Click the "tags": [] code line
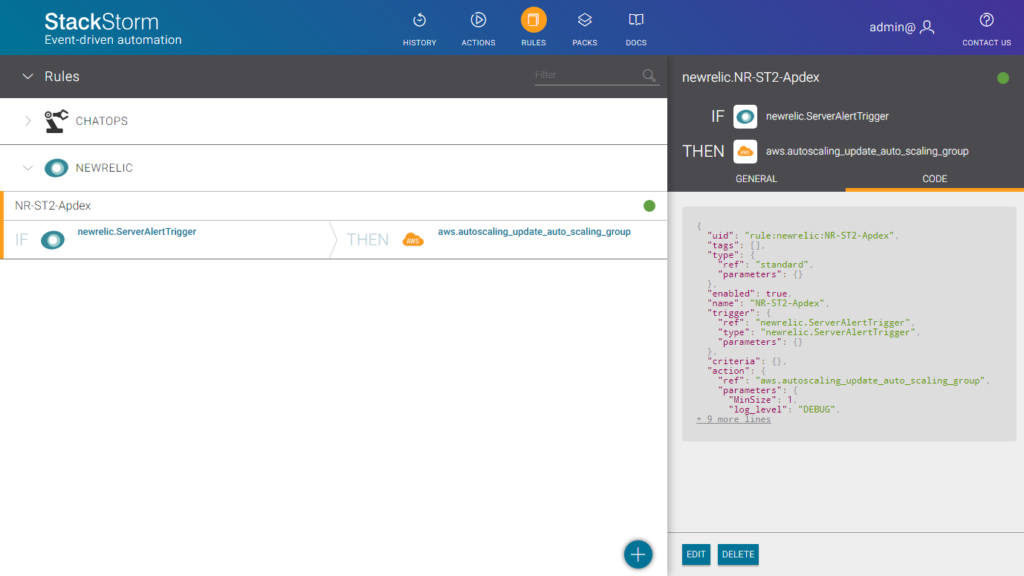This screenshot has width=1024, height=576. [735, 246]
